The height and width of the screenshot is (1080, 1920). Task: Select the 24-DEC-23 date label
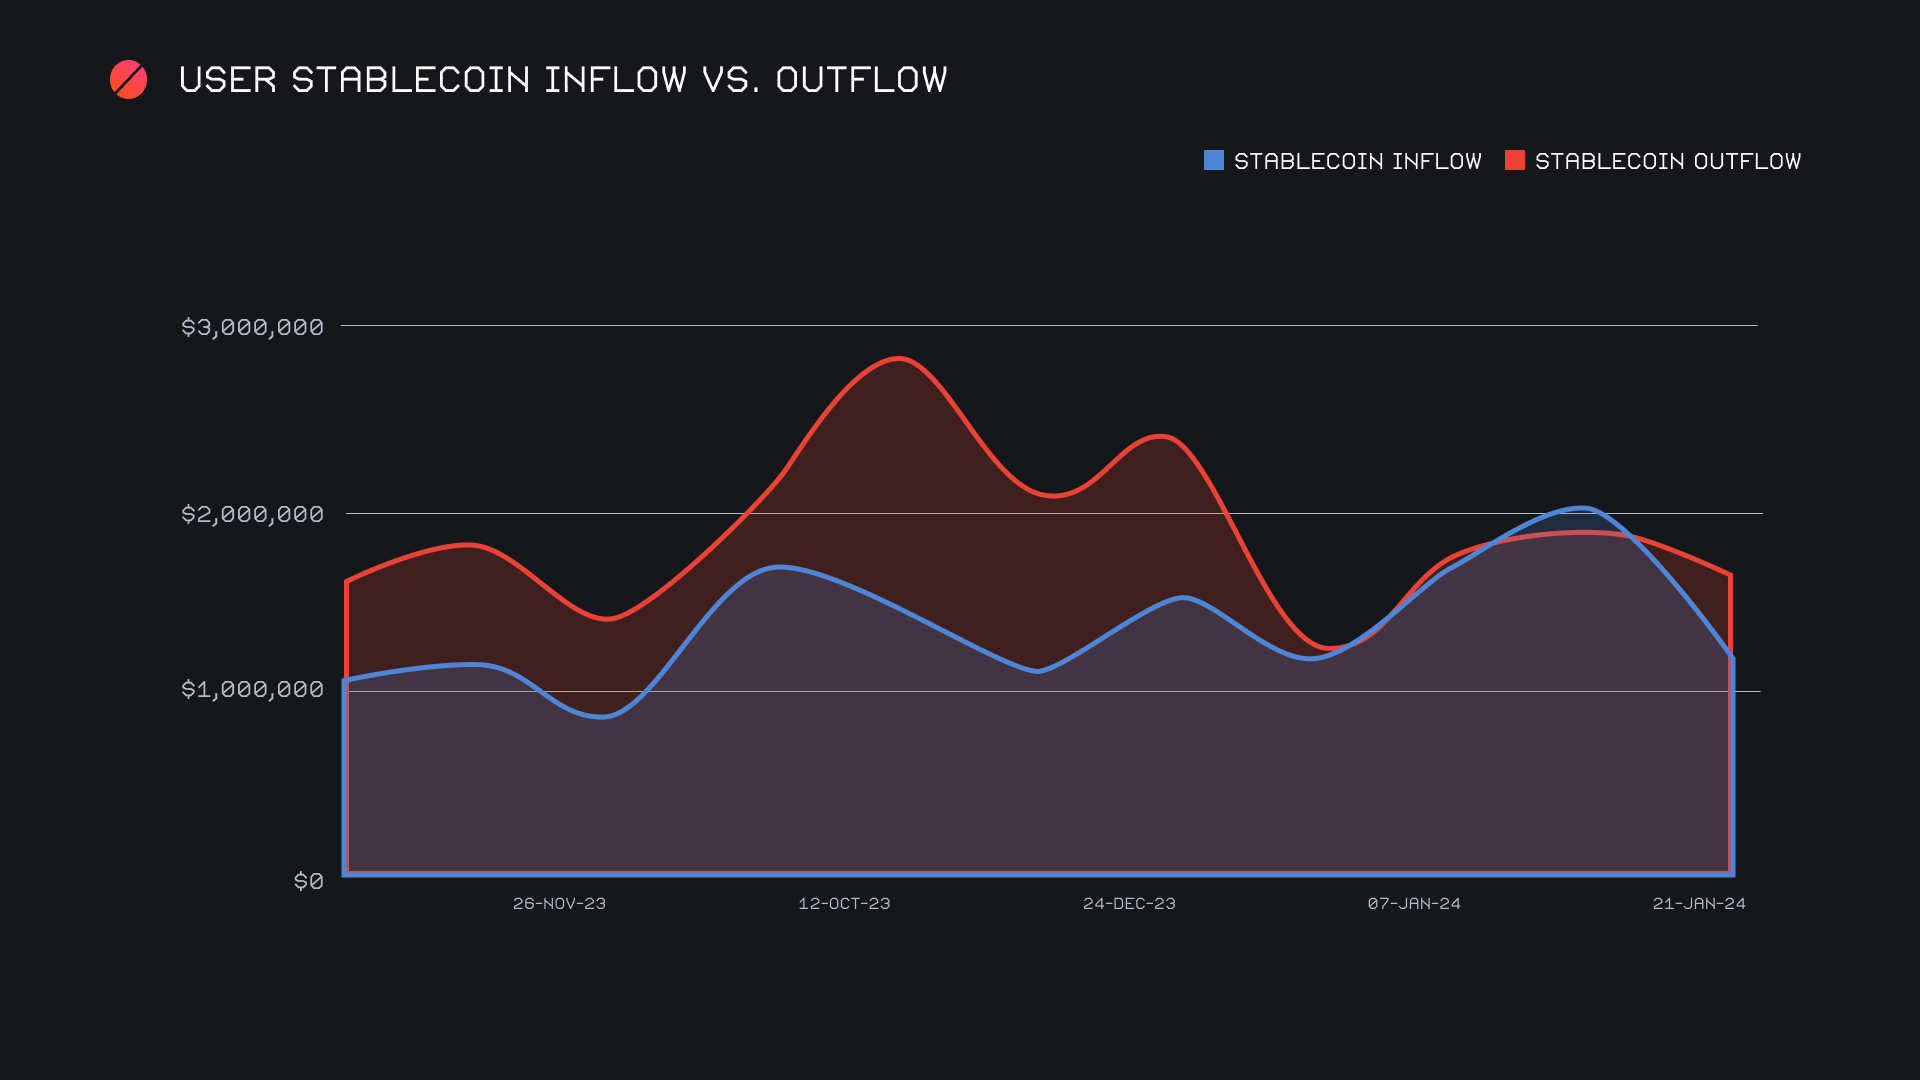(1129, 903)
